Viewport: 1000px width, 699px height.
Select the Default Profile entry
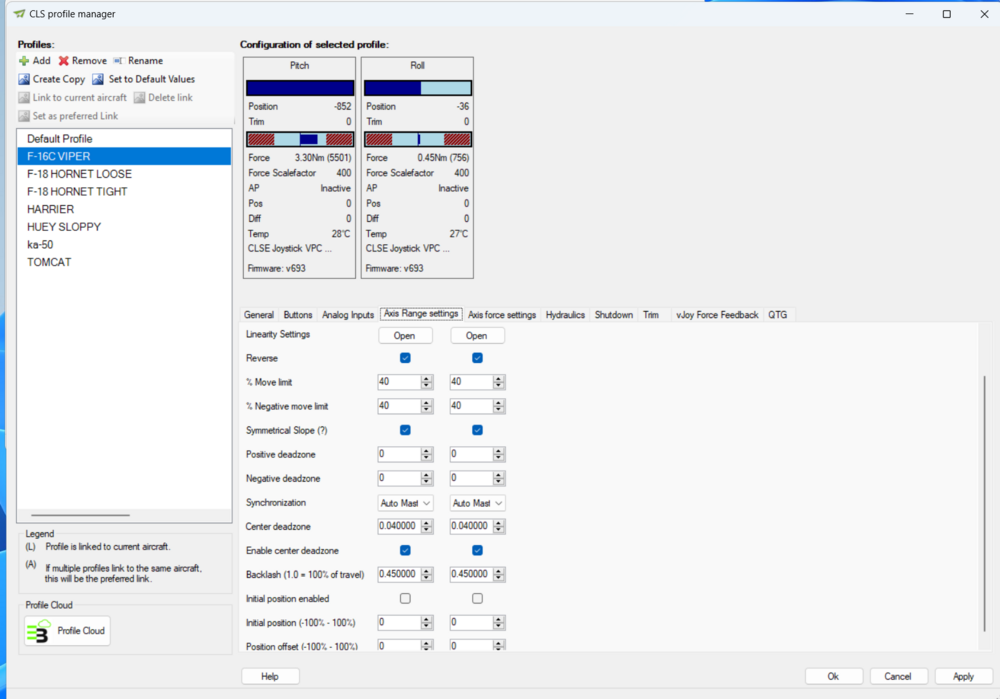click(124, 138)
